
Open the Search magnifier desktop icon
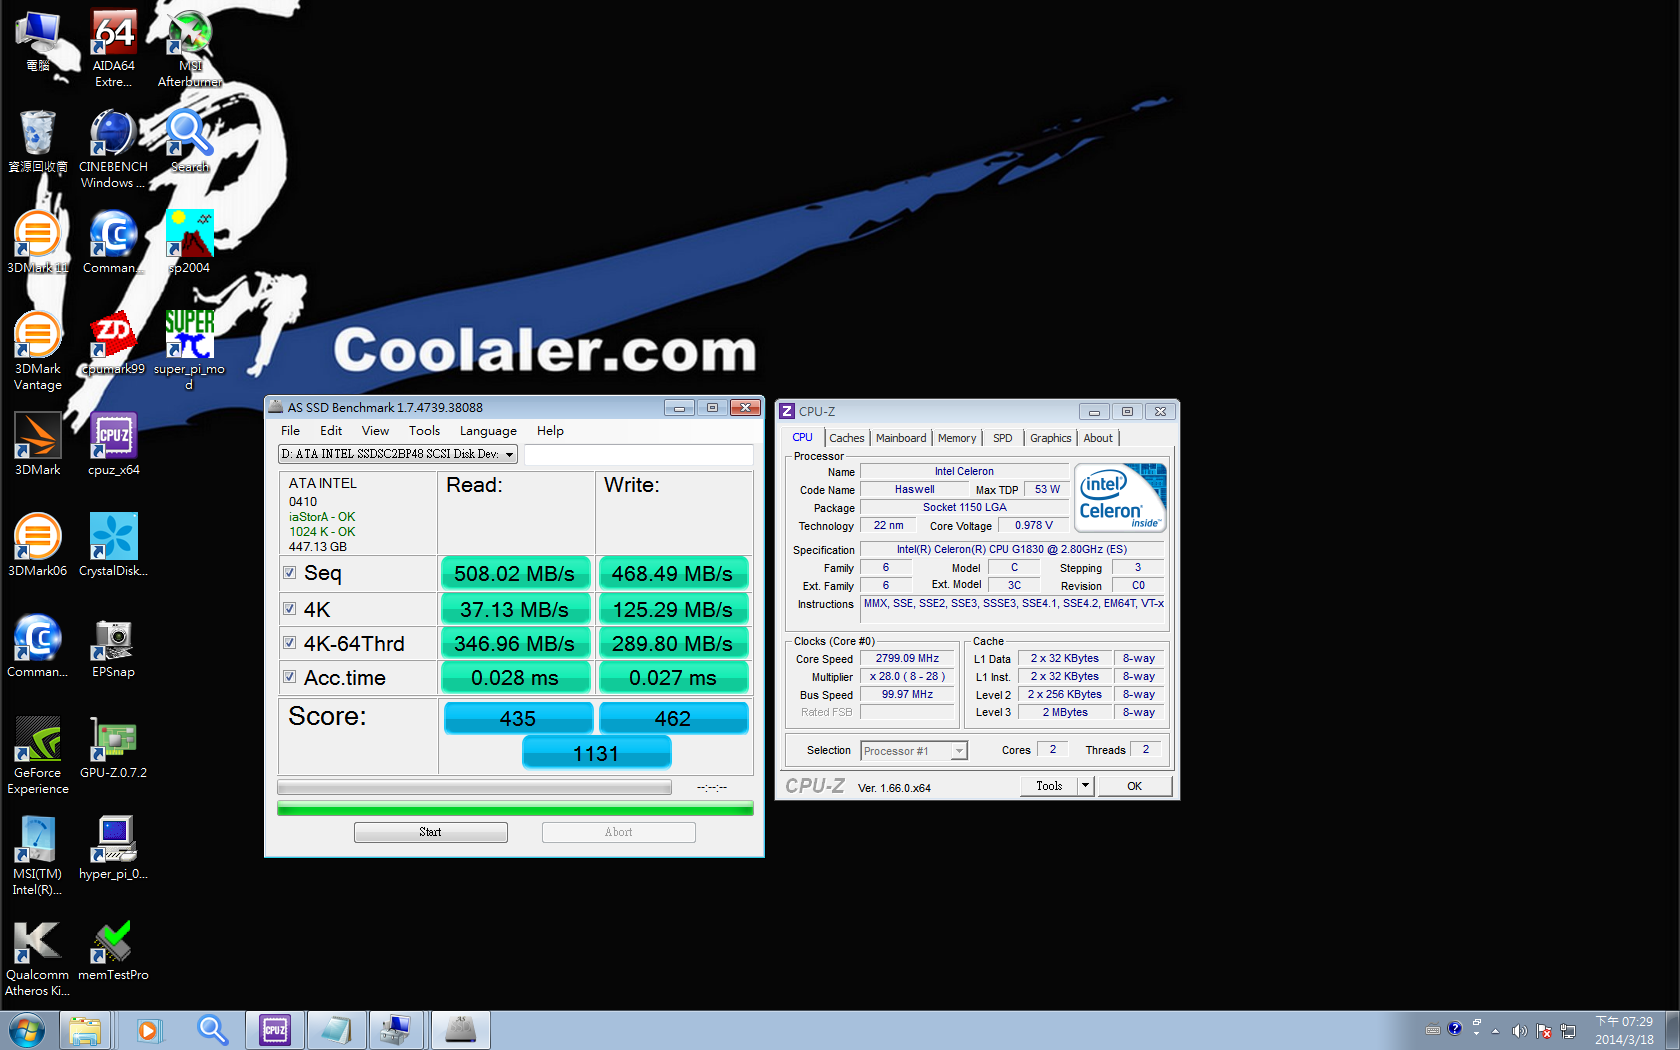189,141
